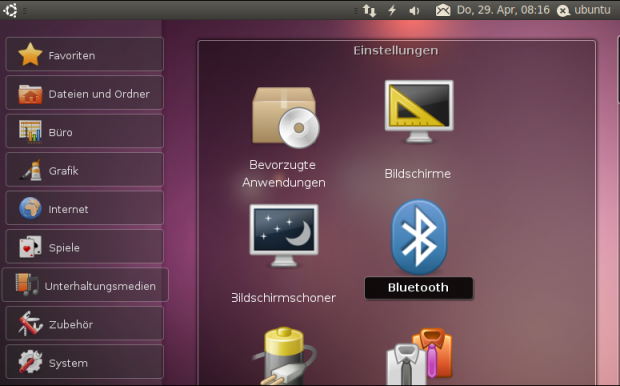620x386 pixels.
Task: Click the power lightning bolt indicator
Action: pos(392,10)
